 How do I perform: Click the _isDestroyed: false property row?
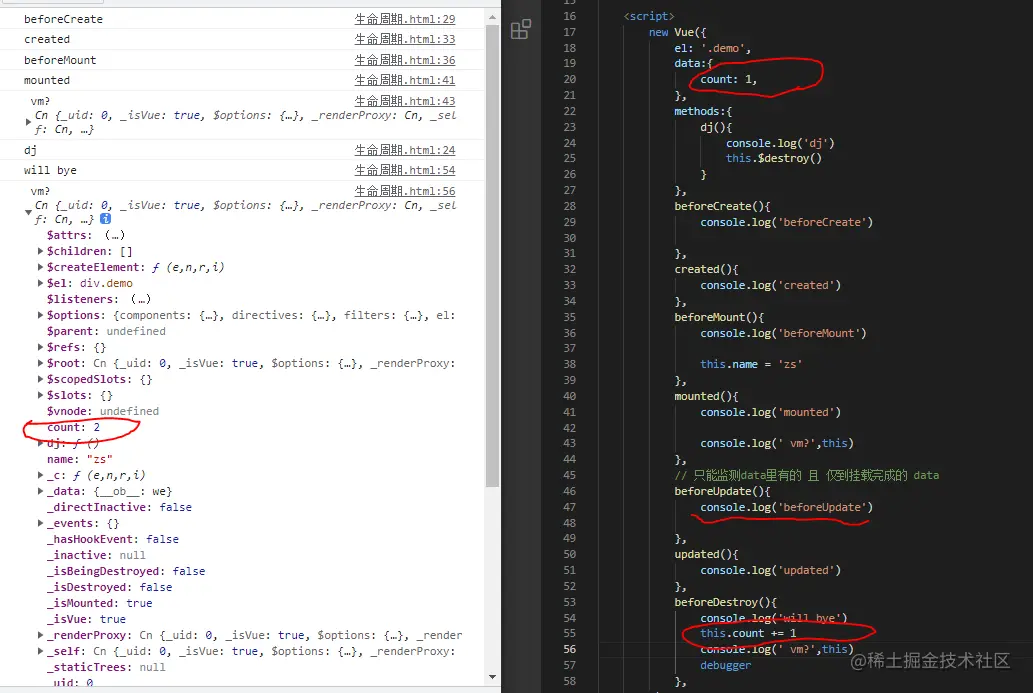pos(109,587)
